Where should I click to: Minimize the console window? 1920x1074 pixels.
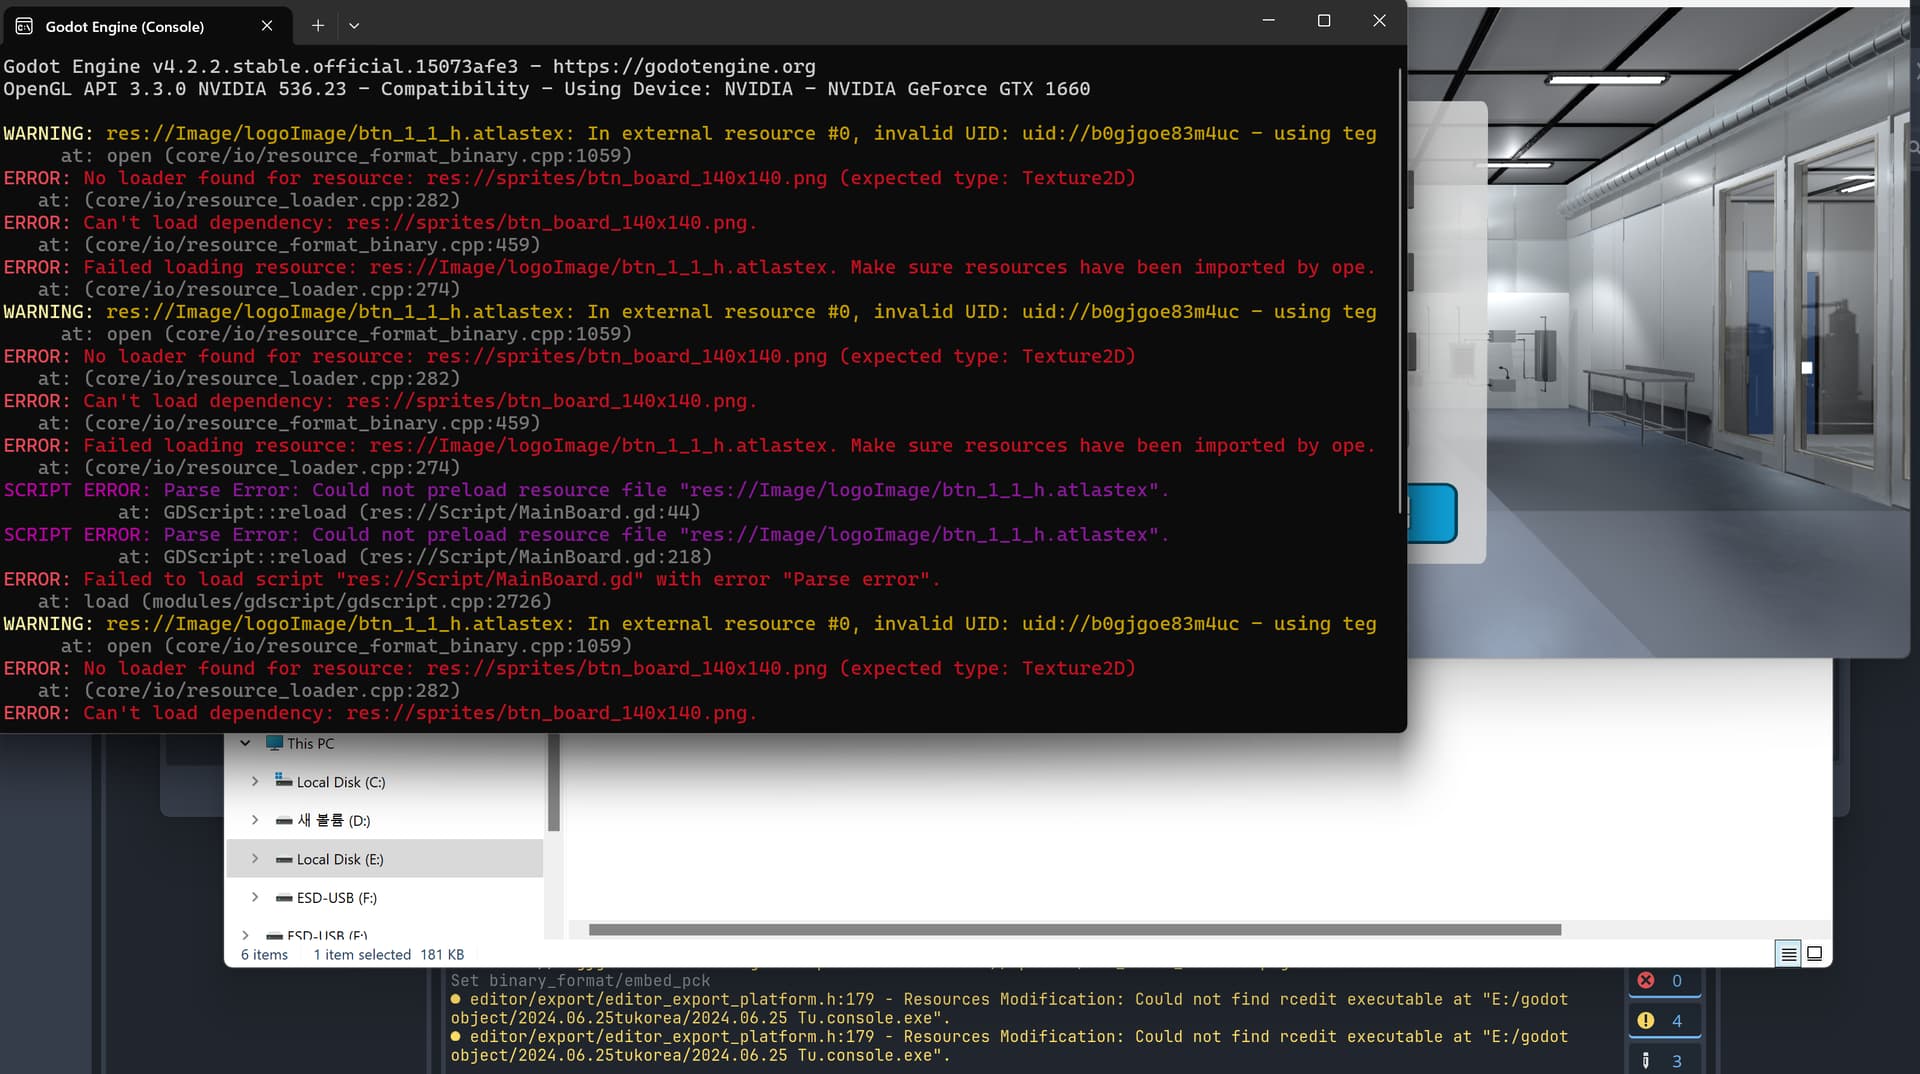[x=1268, y=21]
